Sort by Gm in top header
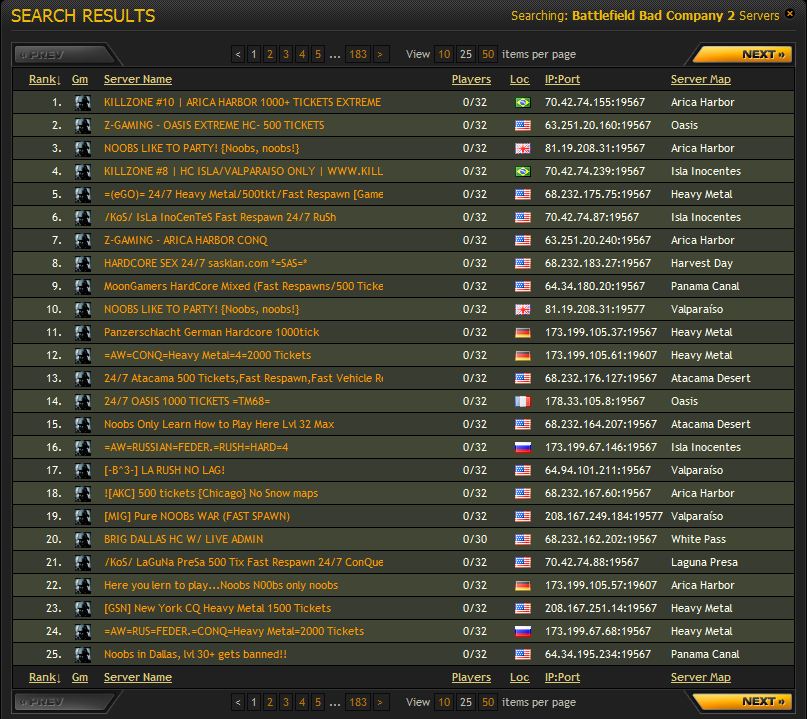This screenshot has width=807, height=719. point(80,79)
